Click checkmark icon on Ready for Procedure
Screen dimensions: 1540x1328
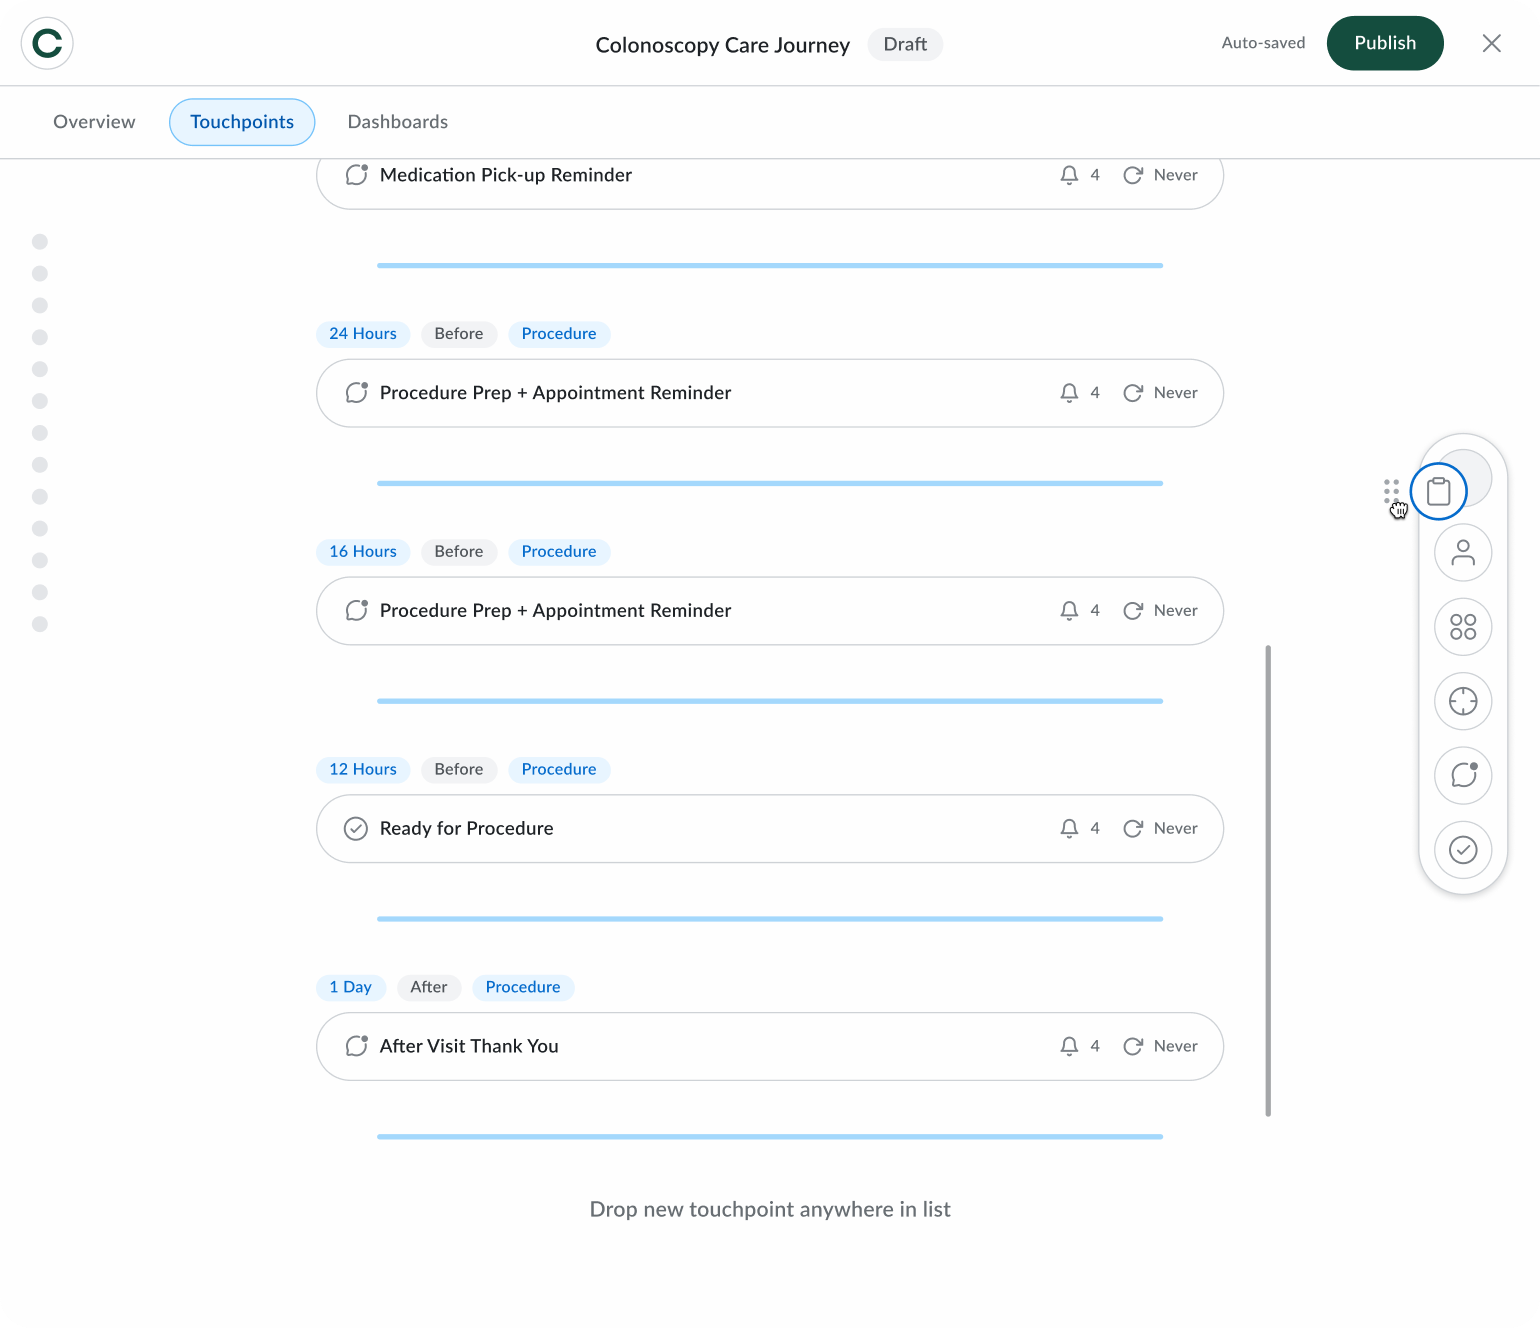click(356, 829)
